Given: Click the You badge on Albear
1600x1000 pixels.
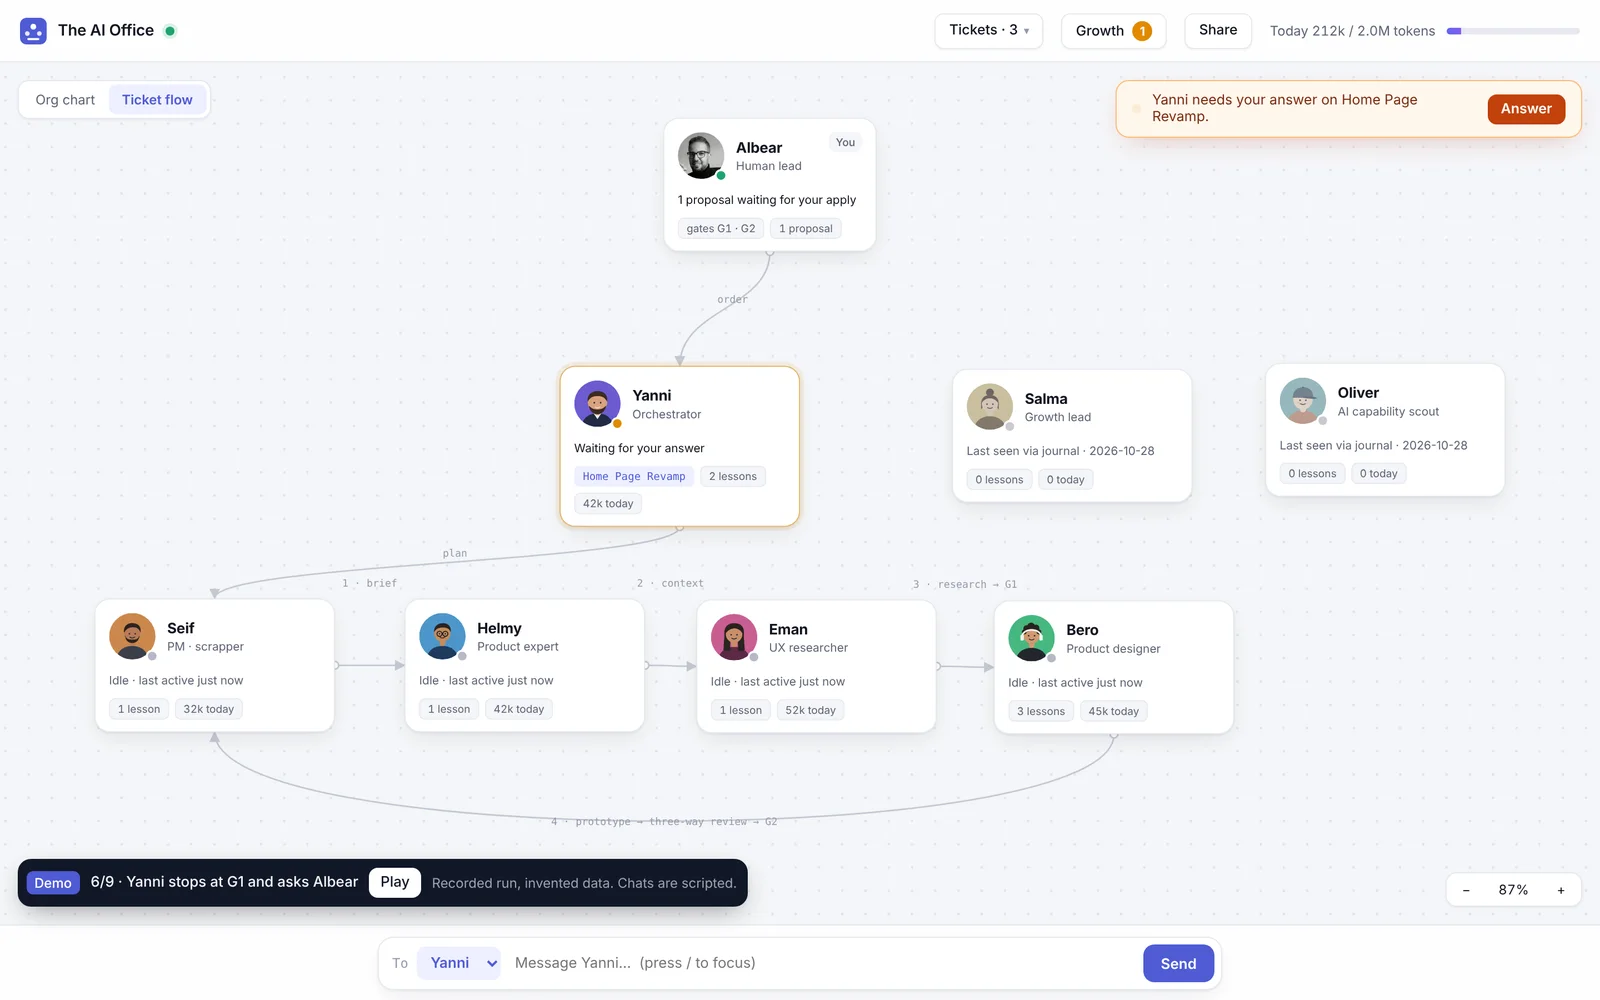Looking at the screenshot, I should pos(846,143).
